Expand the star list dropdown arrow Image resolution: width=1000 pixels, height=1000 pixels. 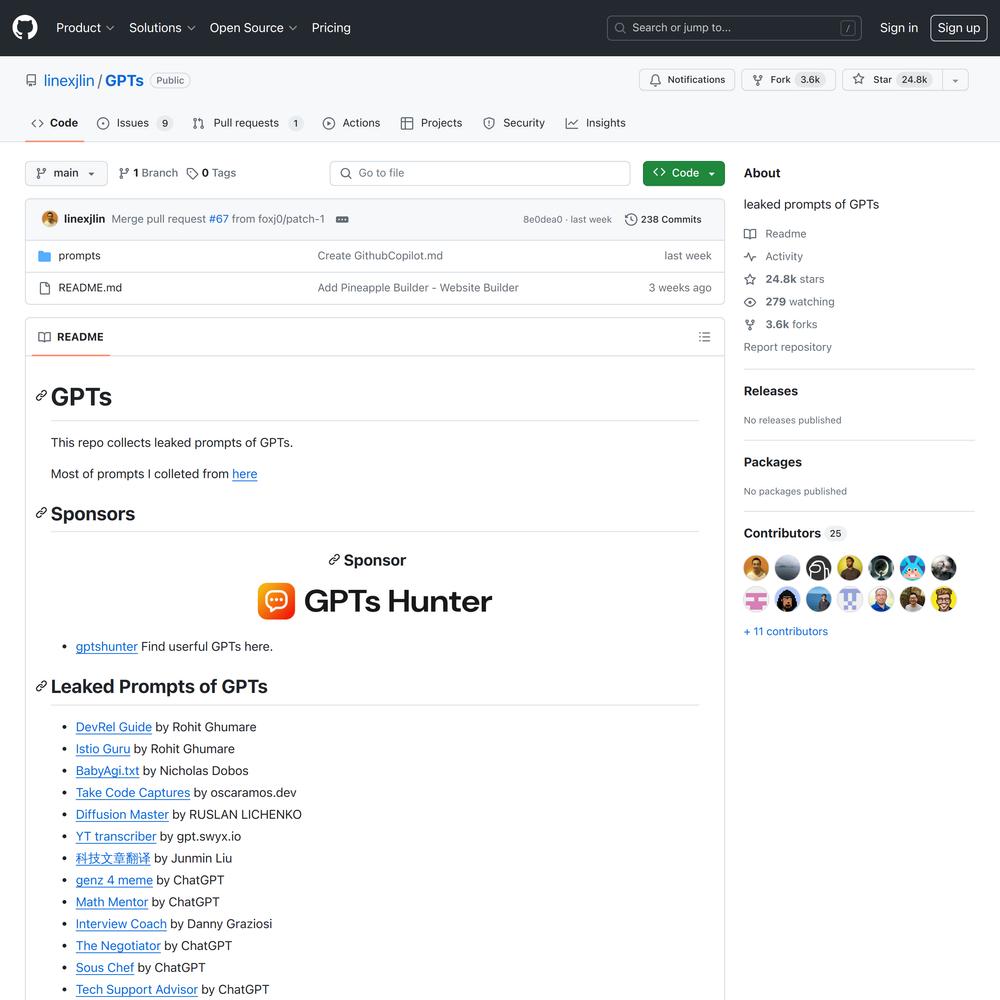[x=955, y=80]
